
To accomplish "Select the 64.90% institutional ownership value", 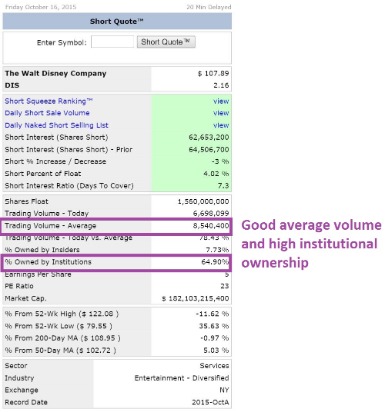I will pyautogui.click(x=215, y=262).
